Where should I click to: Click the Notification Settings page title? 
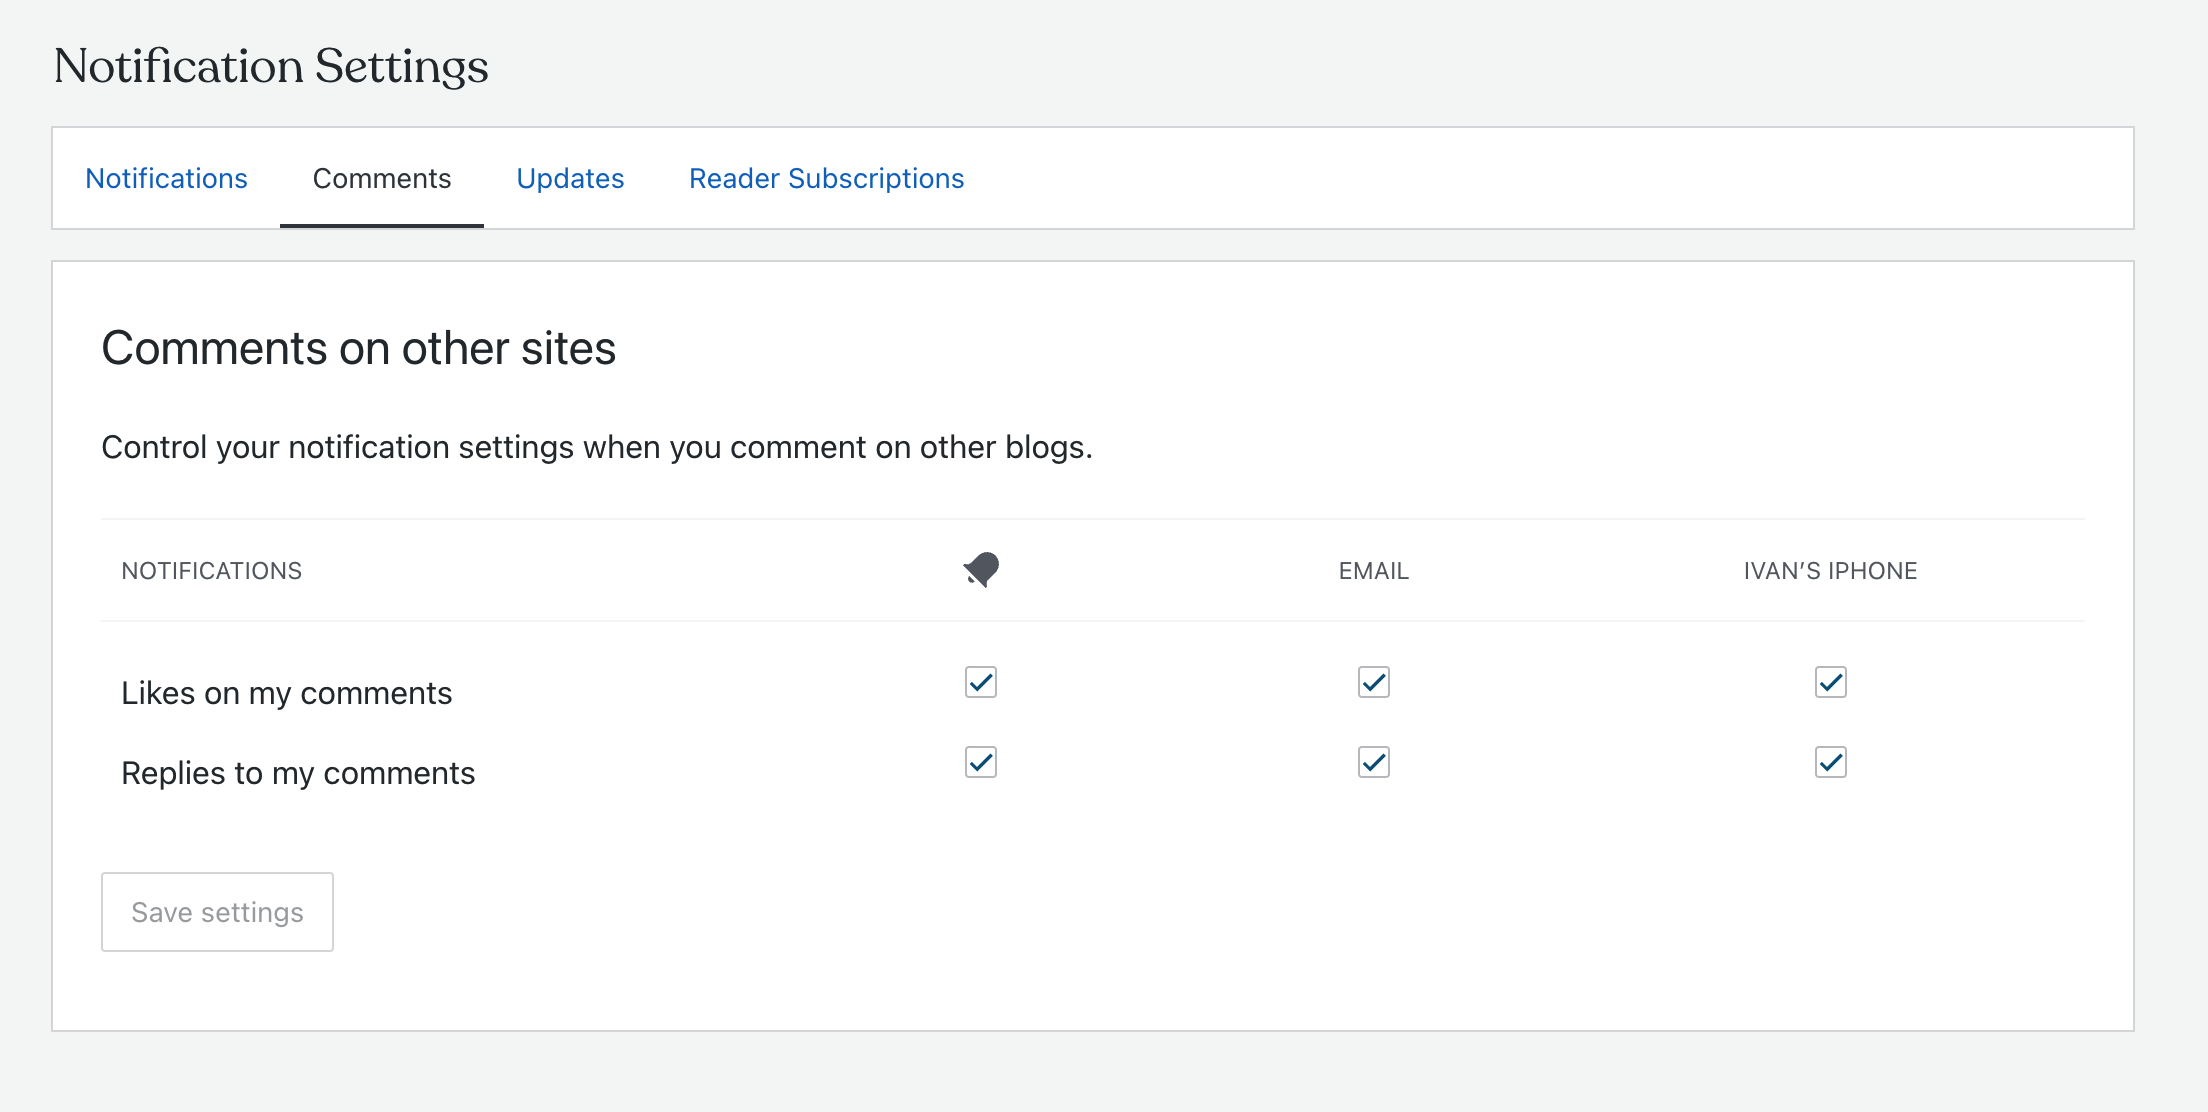(270, 66)
